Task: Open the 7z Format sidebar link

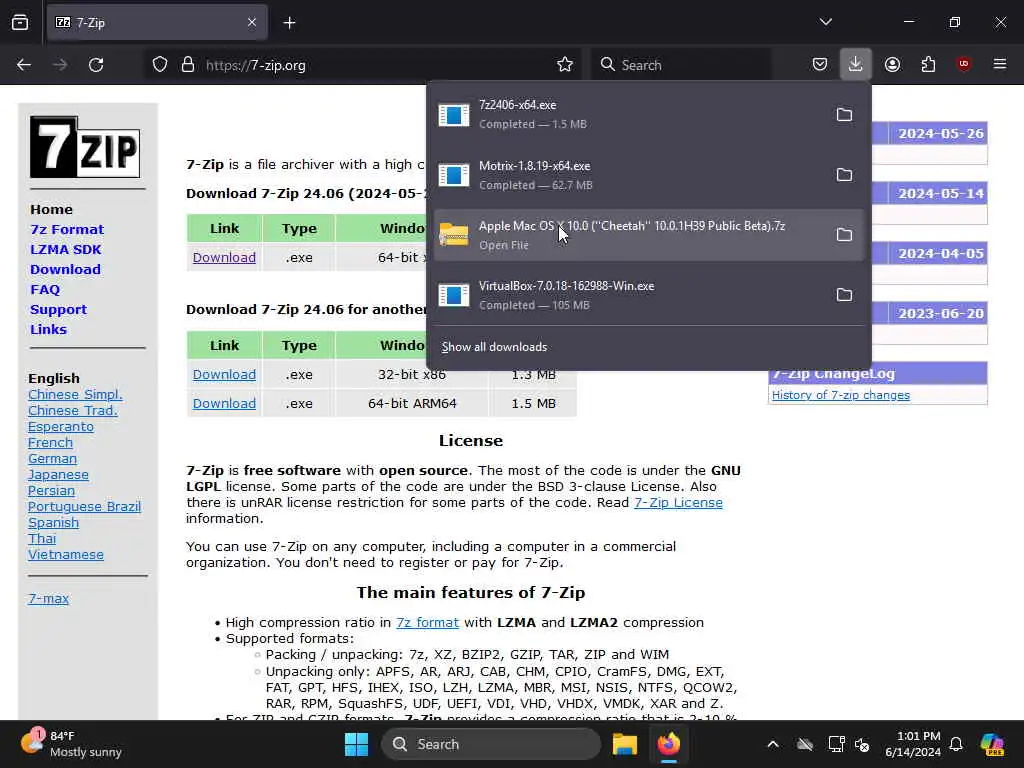Action: click(x=67, y=229)
